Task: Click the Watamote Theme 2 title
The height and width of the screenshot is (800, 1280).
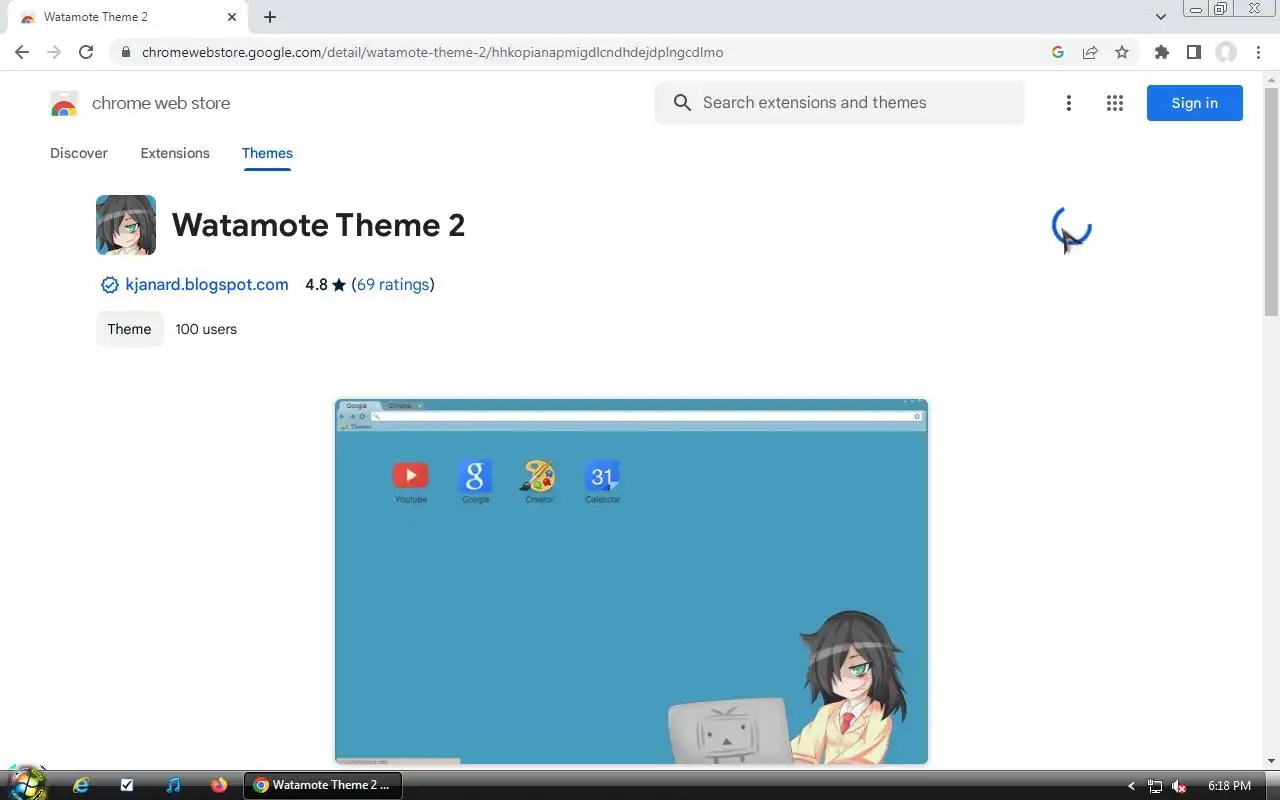Action: point(318,225)
